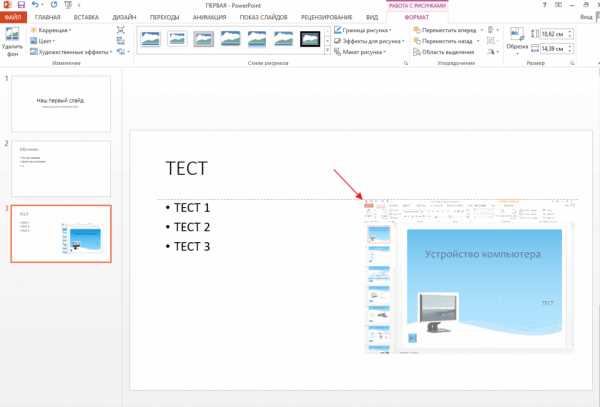Select the inserted screenshot picture on slide
This screenshot has height=407, width=600.
tap(469, 276)
